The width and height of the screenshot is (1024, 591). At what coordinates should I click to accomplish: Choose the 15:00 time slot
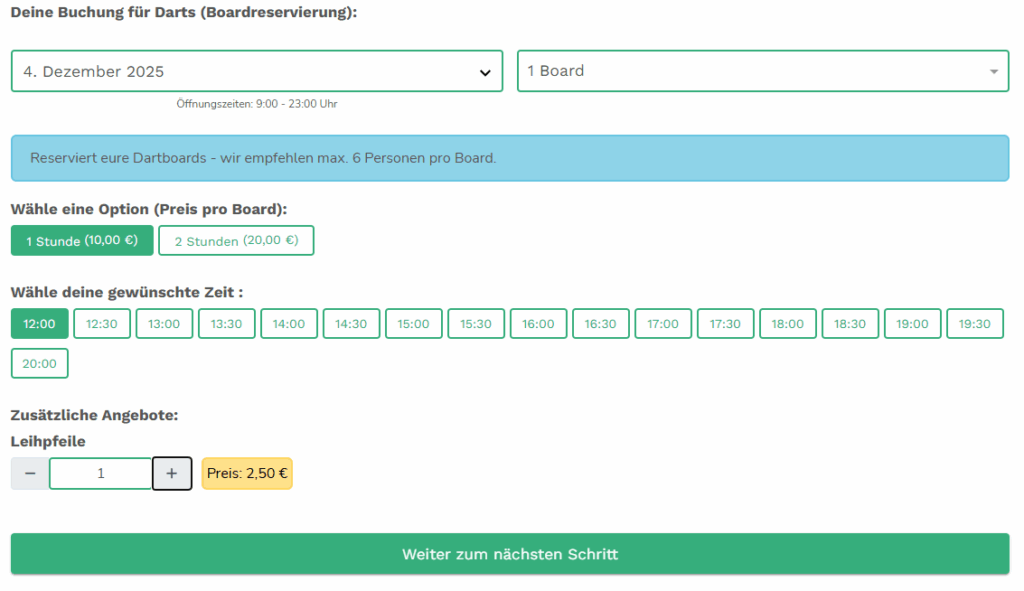tap(413, 324)
